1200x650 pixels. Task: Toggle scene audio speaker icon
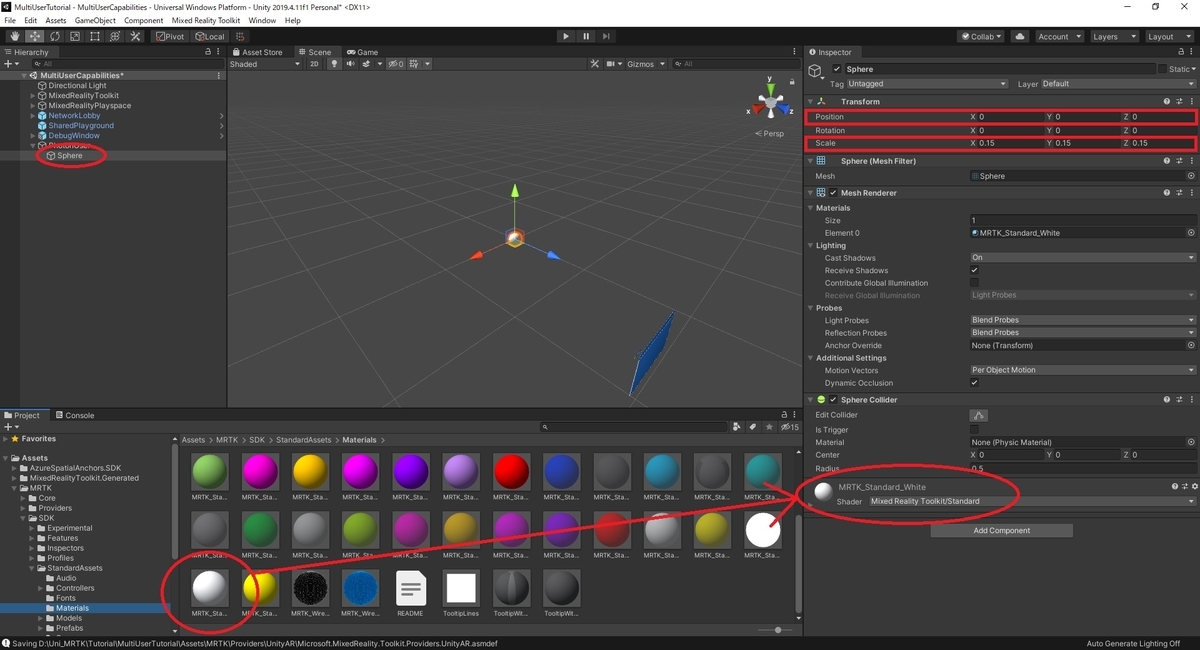[350, 64]
